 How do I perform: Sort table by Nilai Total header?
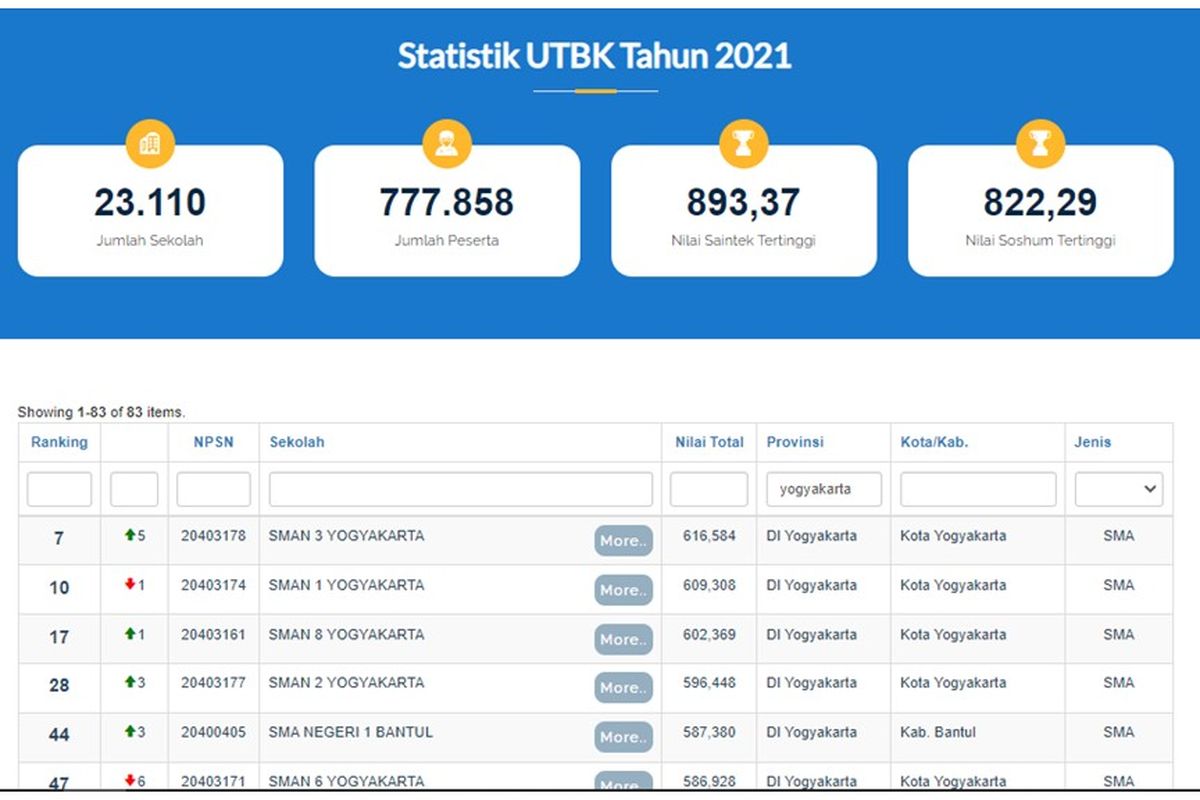click(x=709, y=442)
